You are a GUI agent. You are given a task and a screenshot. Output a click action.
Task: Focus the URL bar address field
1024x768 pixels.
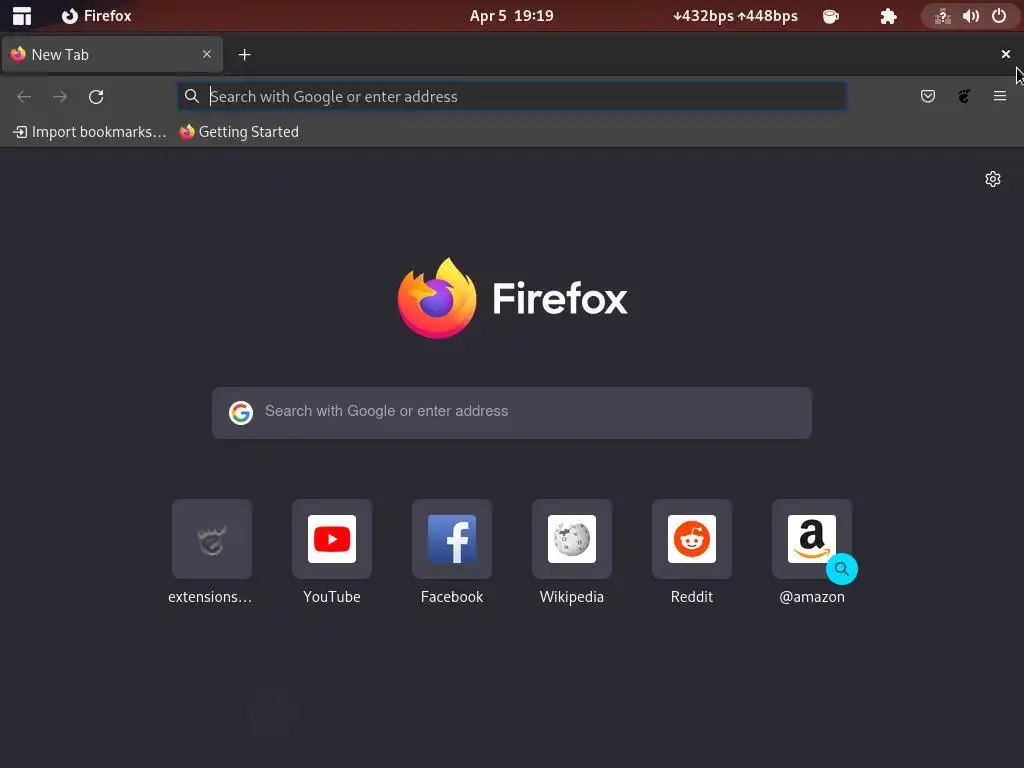[x=512, y=97]
